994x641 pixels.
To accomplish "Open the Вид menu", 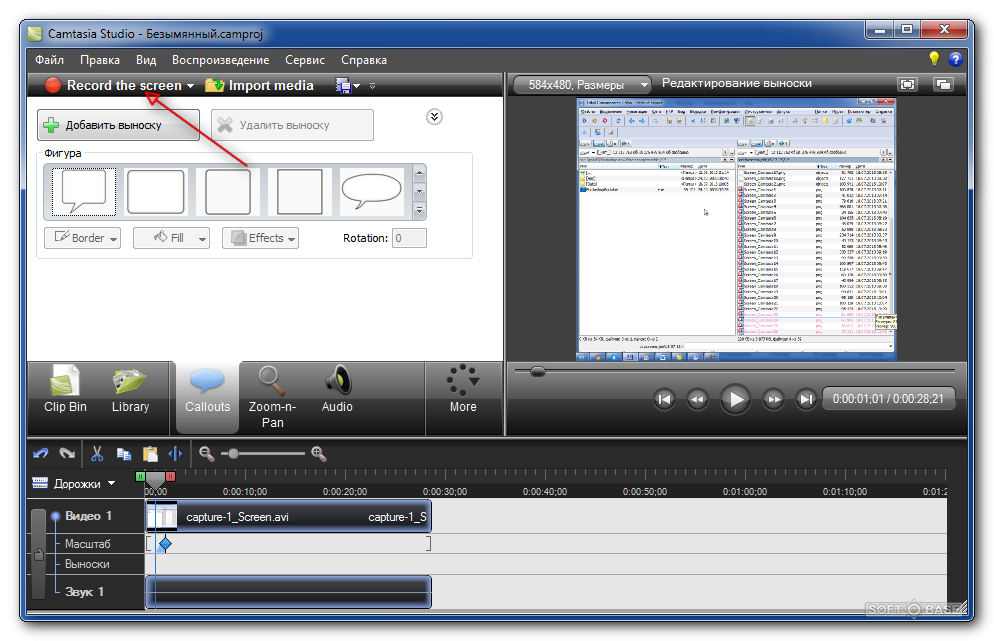I will click(146, 60).
